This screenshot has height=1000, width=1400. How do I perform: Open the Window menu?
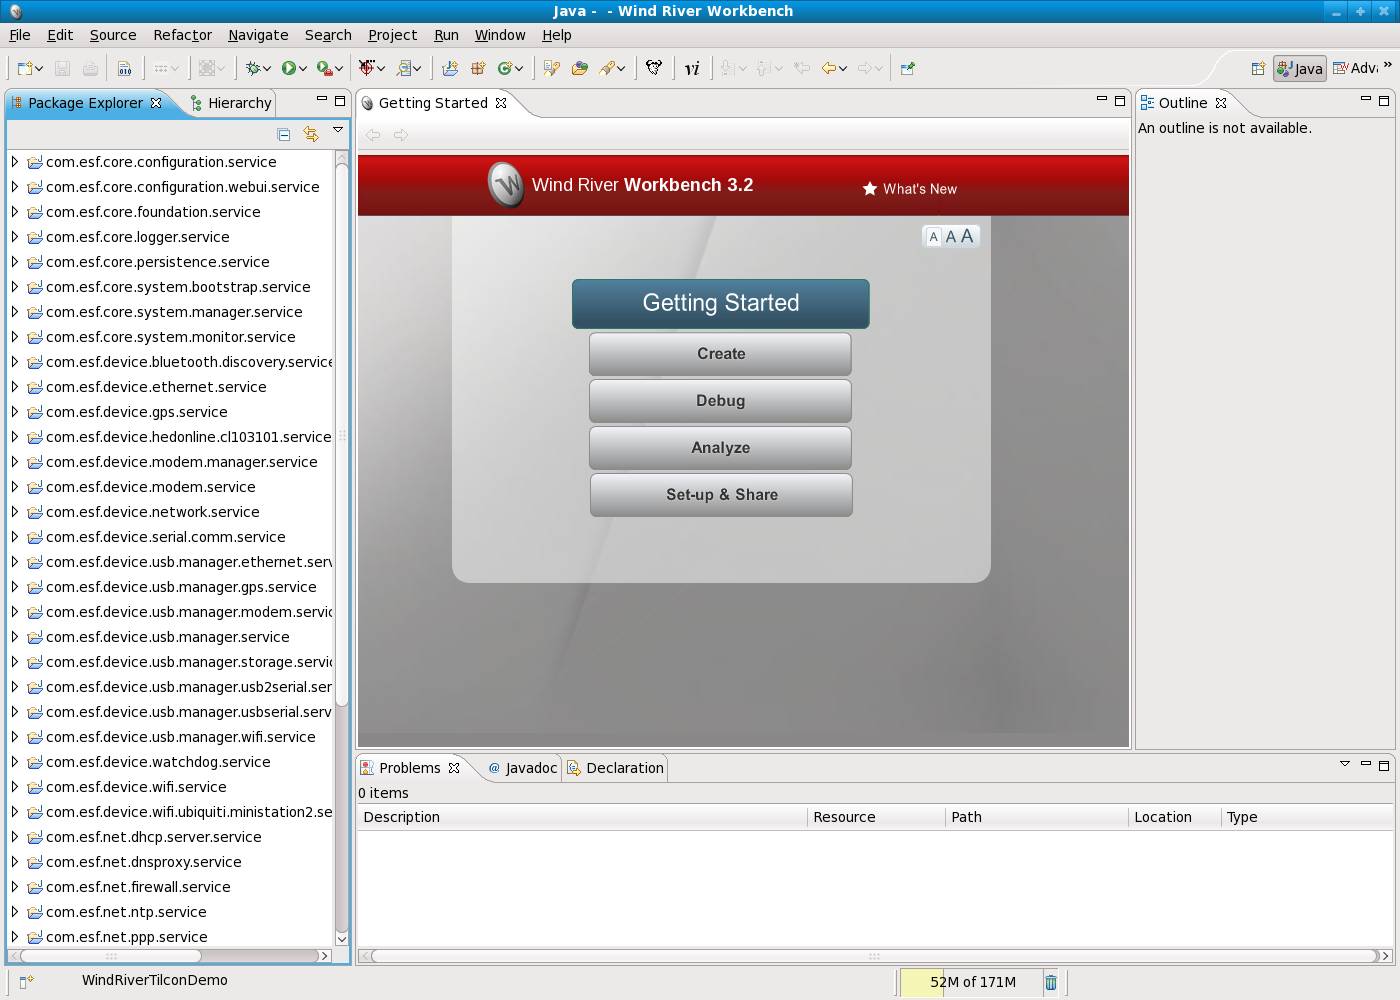[500, 35]
